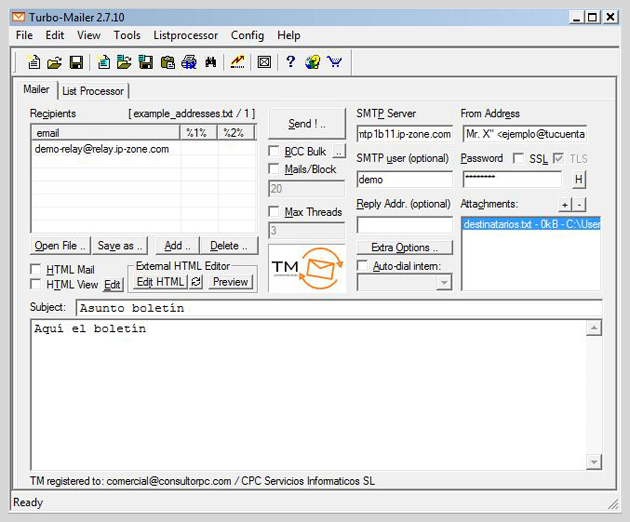Click the red lightning send icon
The width and height of the screenshot is (630, 522).
[237, 62]
